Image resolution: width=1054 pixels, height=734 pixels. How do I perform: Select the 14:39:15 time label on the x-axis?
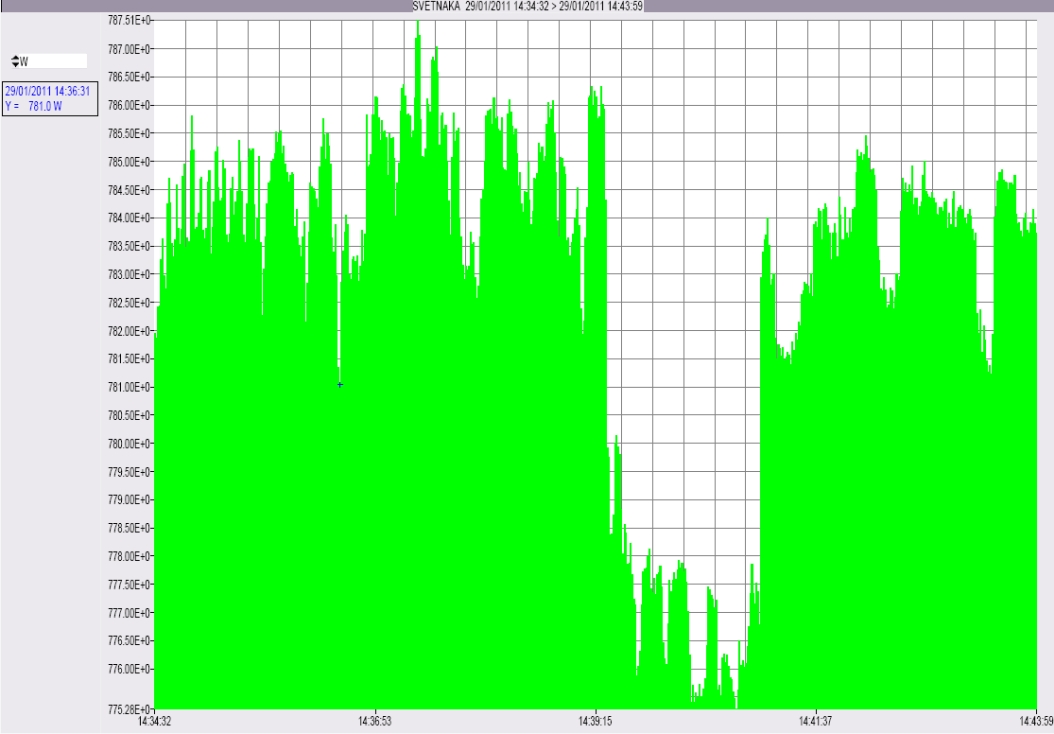tap(596, 721)
